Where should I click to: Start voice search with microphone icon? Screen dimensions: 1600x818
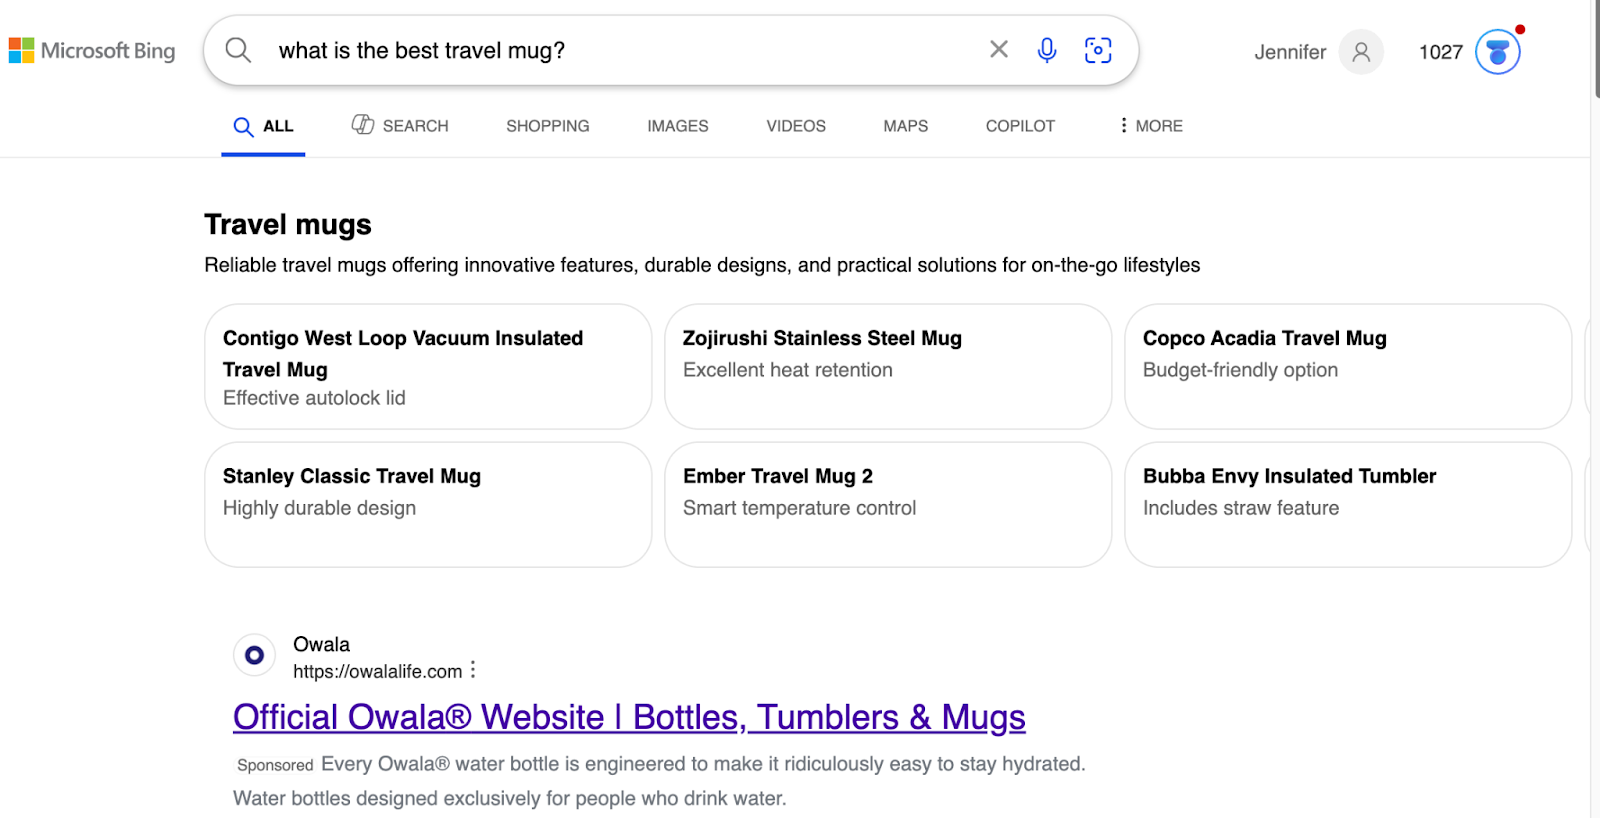coord(1047,50)
